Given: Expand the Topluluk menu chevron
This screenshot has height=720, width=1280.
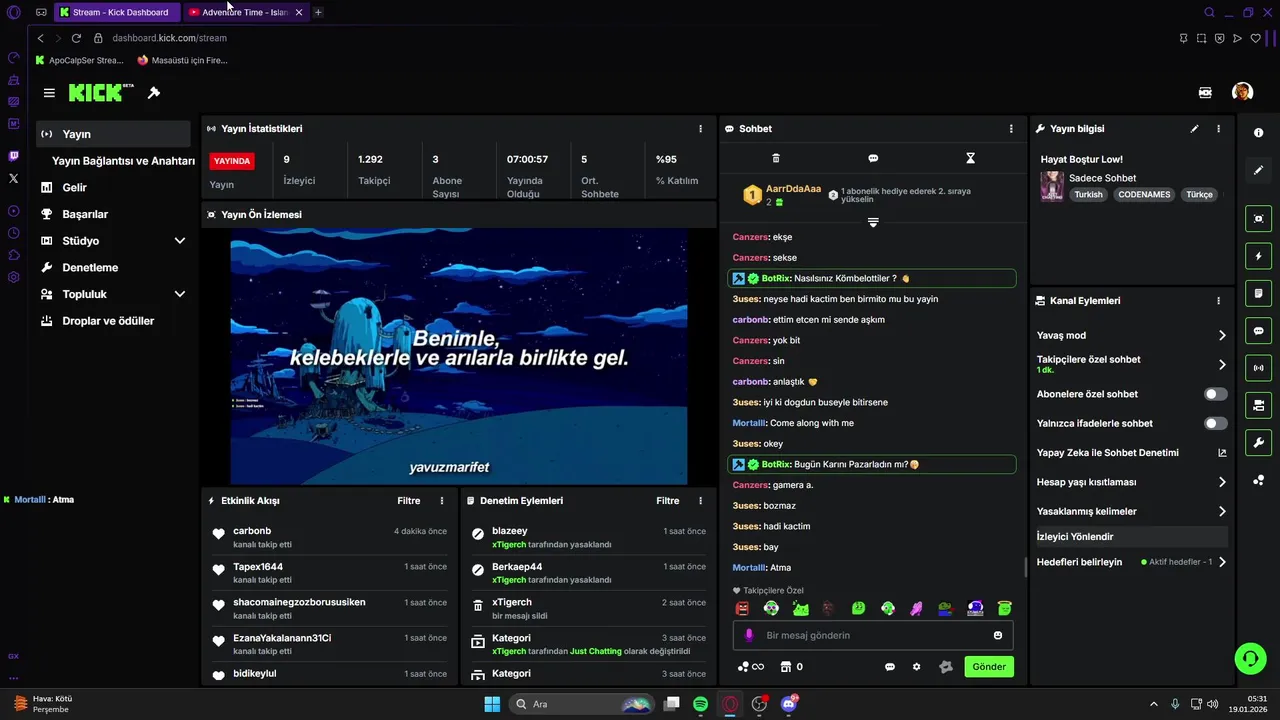Looking at the screenshot, I should [180, 294].
